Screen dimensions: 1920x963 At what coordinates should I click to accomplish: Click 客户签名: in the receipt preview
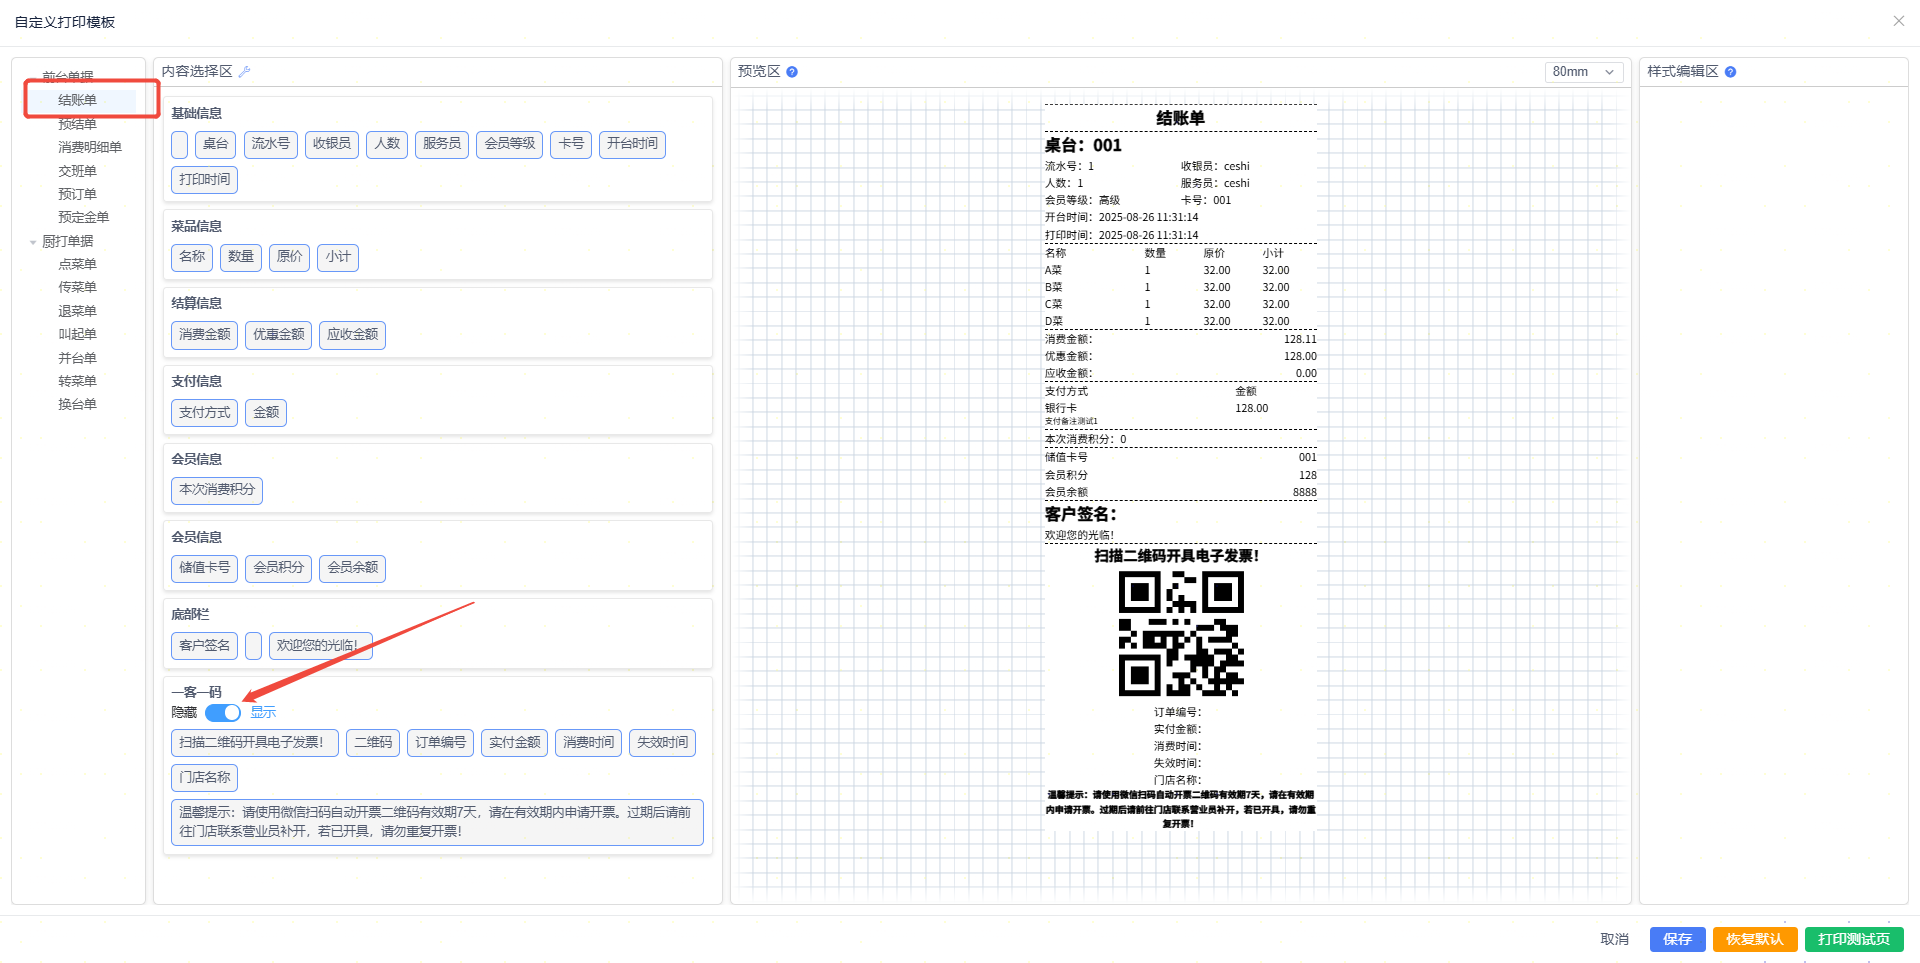[x=1081, y=514]
